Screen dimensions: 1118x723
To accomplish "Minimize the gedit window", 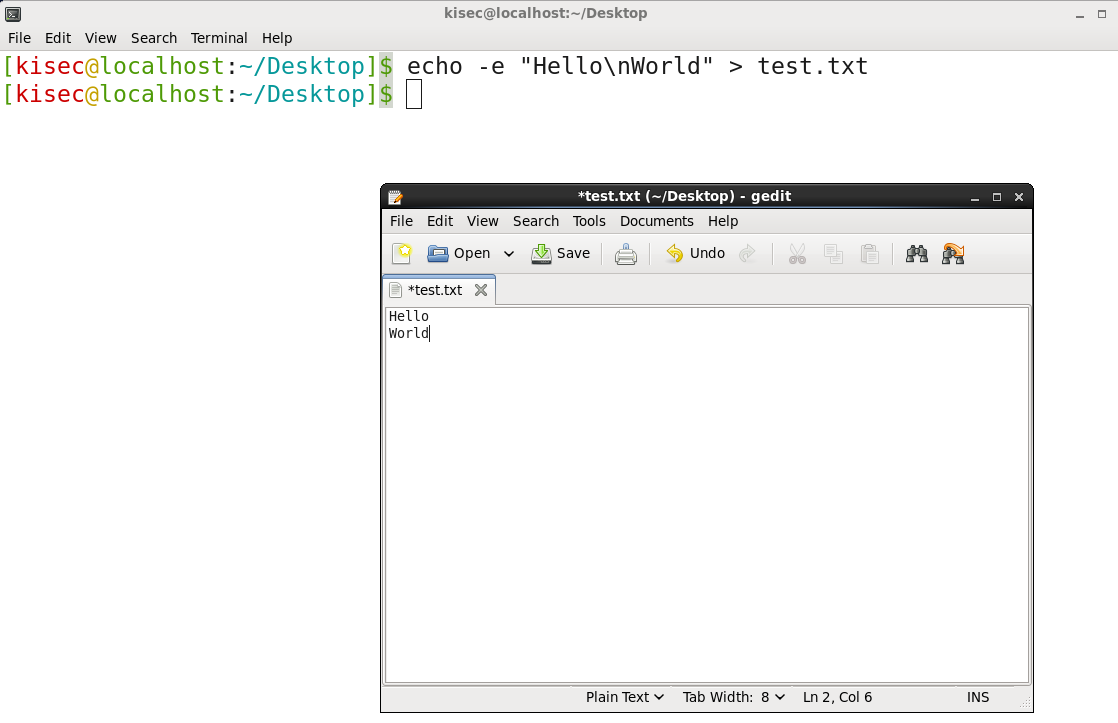I will 975,198.
